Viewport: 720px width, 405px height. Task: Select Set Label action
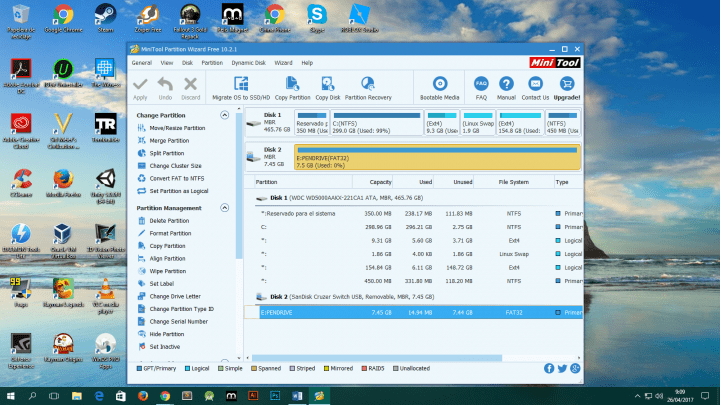tap(162, 284)
